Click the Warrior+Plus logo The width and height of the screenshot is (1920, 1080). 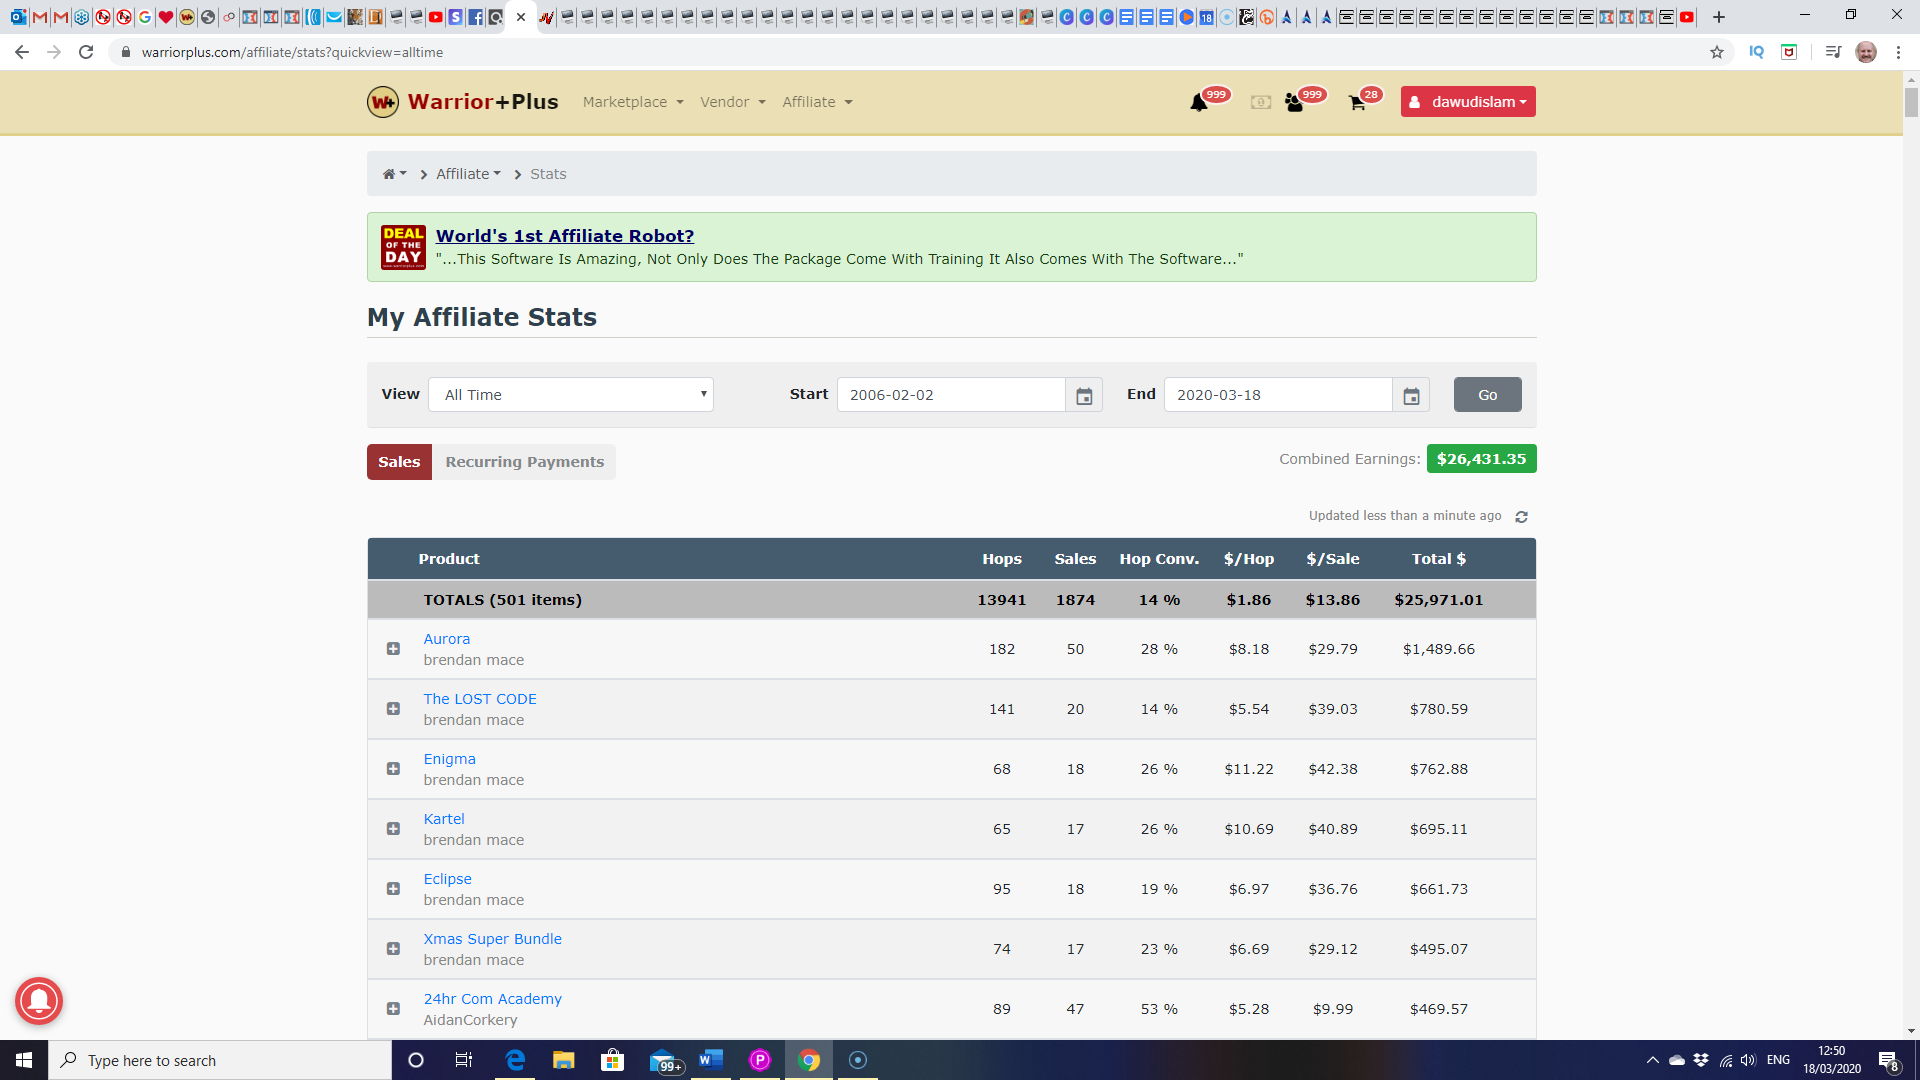(463, 102)
